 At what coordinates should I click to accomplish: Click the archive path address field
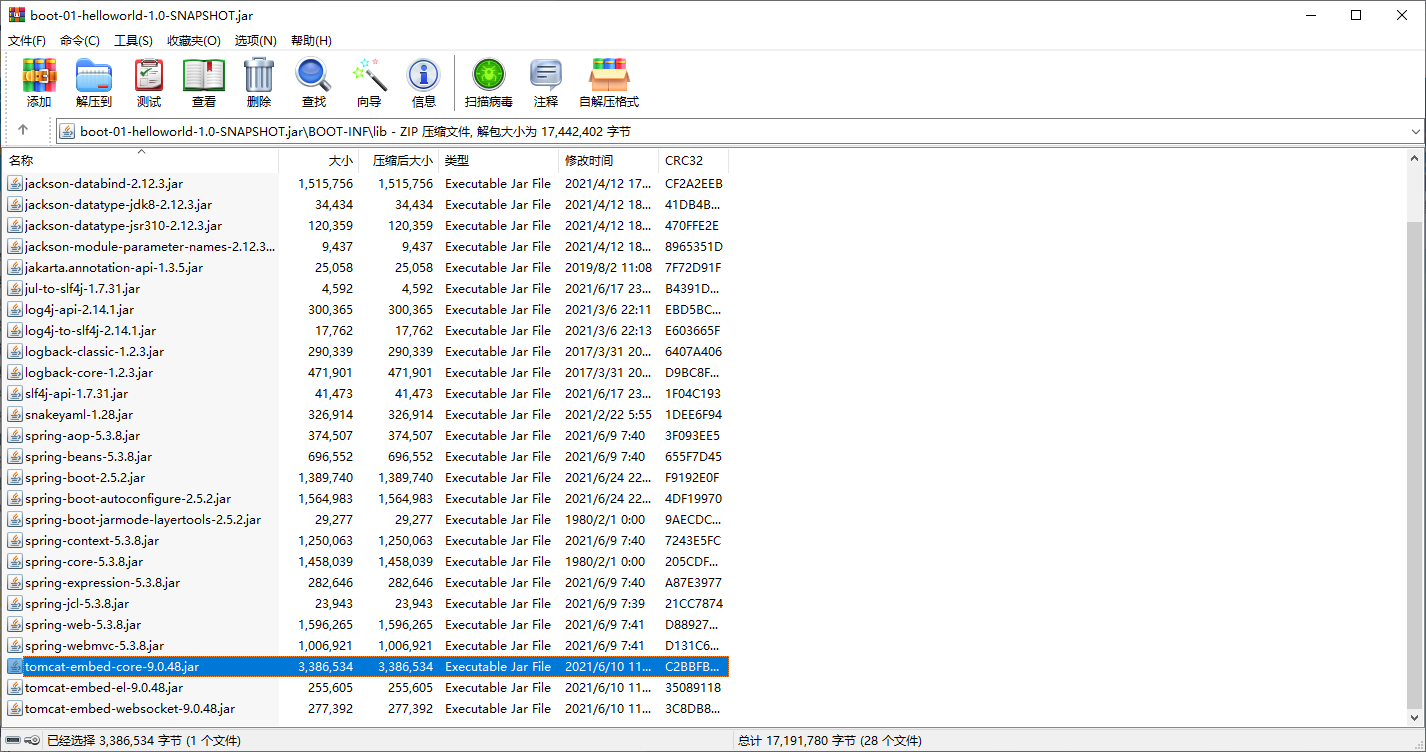(x=740, y=131)
